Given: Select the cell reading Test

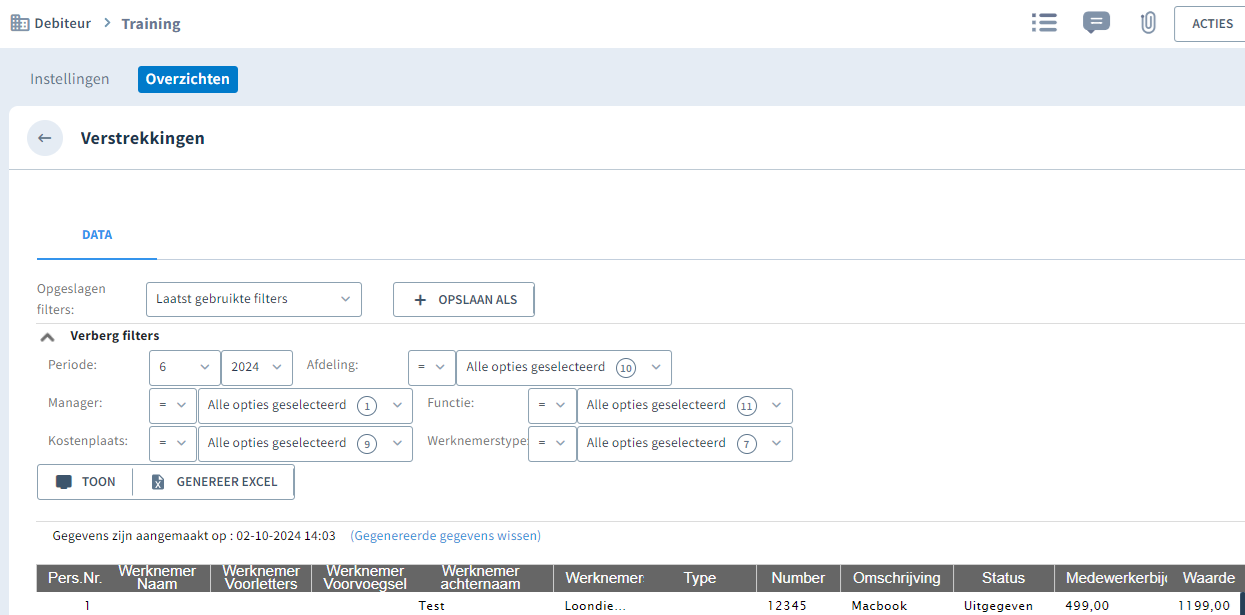Looking at the screenshot, I should pyautogui.click(x=431, y=606).
